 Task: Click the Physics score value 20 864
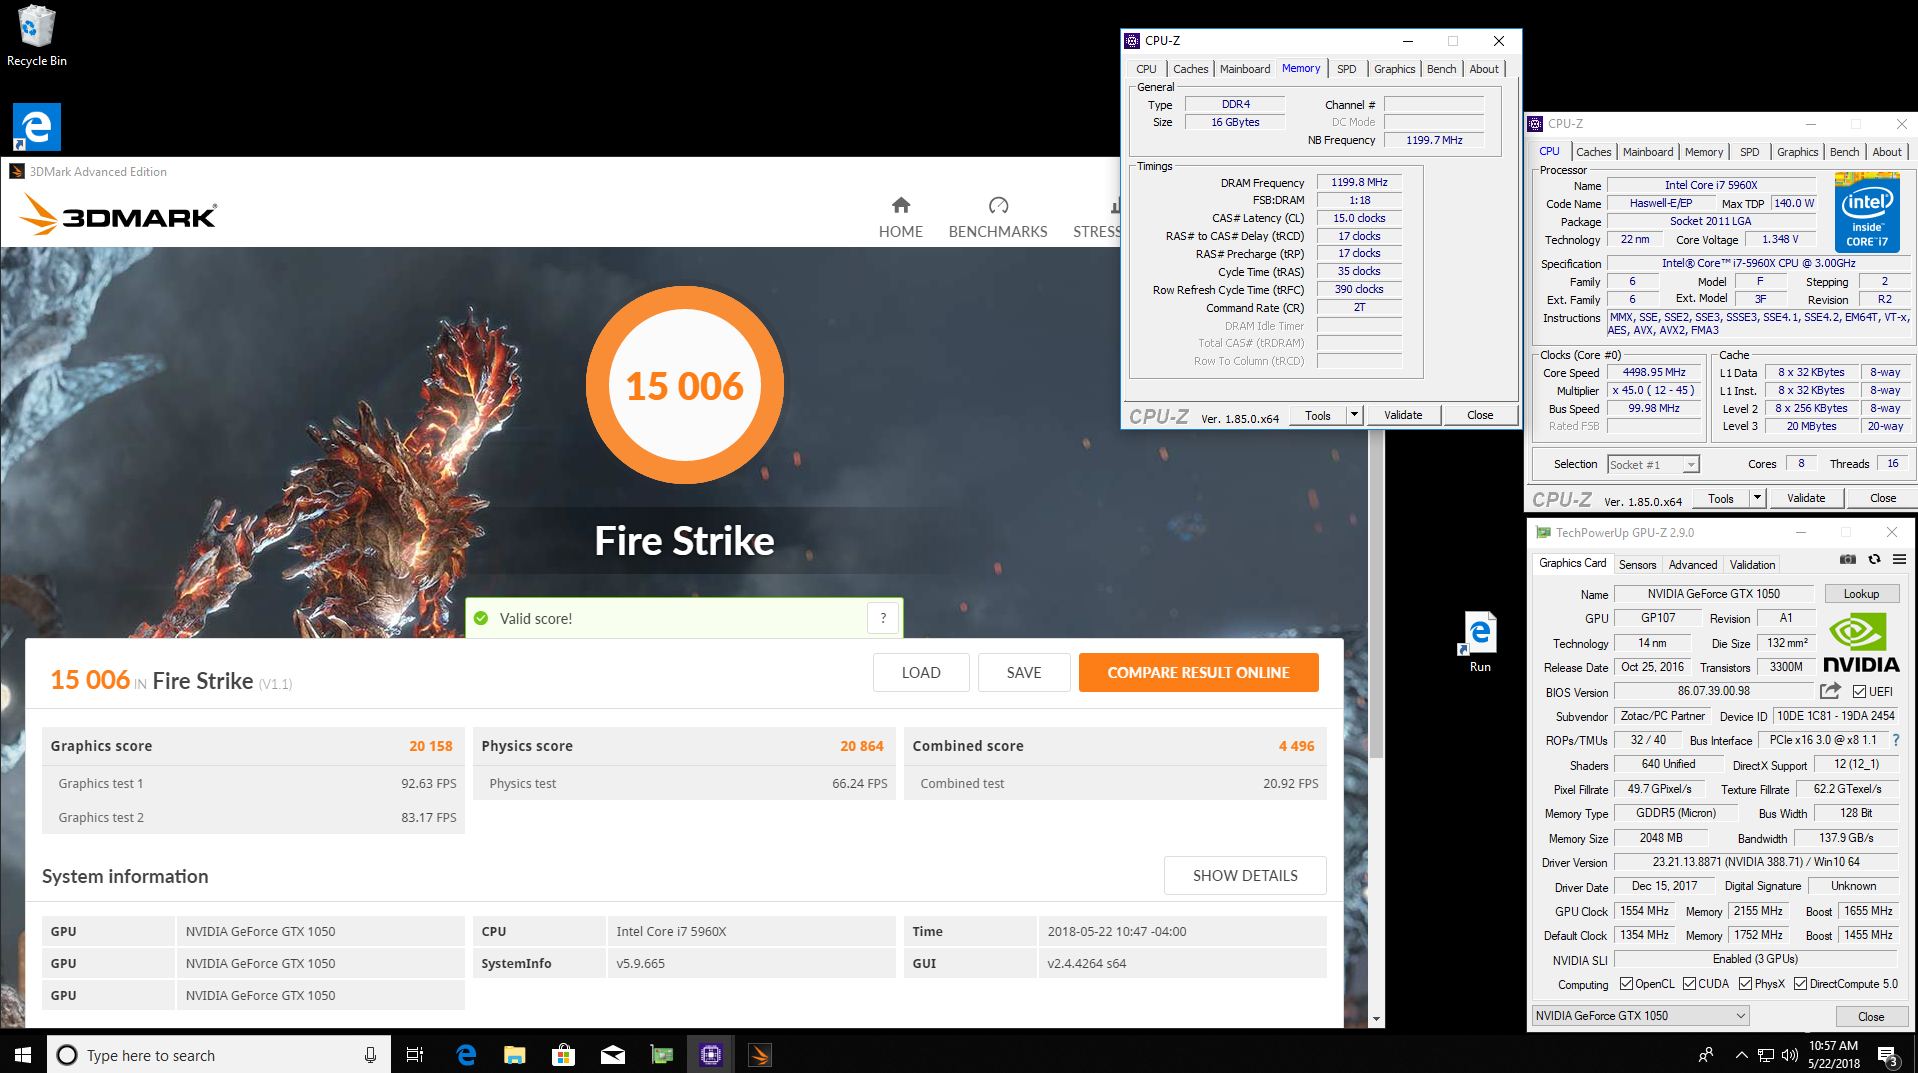(x=861, y=746)
